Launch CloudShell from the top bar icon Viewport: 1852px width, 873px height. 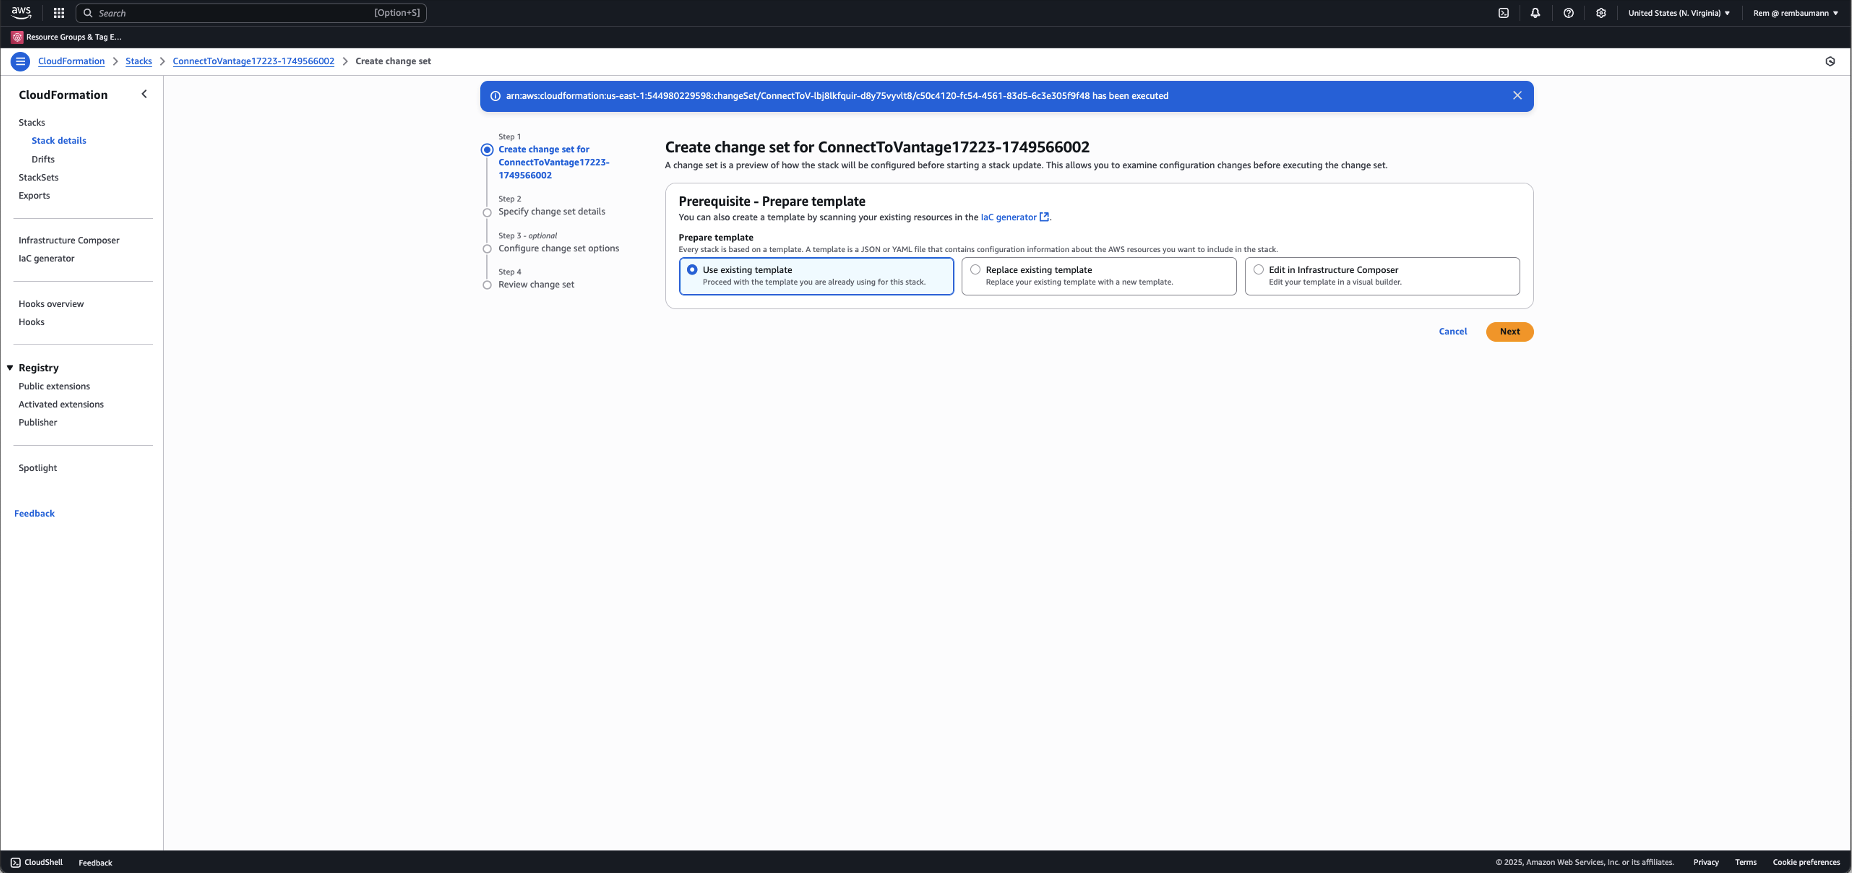pos(1503,13)
